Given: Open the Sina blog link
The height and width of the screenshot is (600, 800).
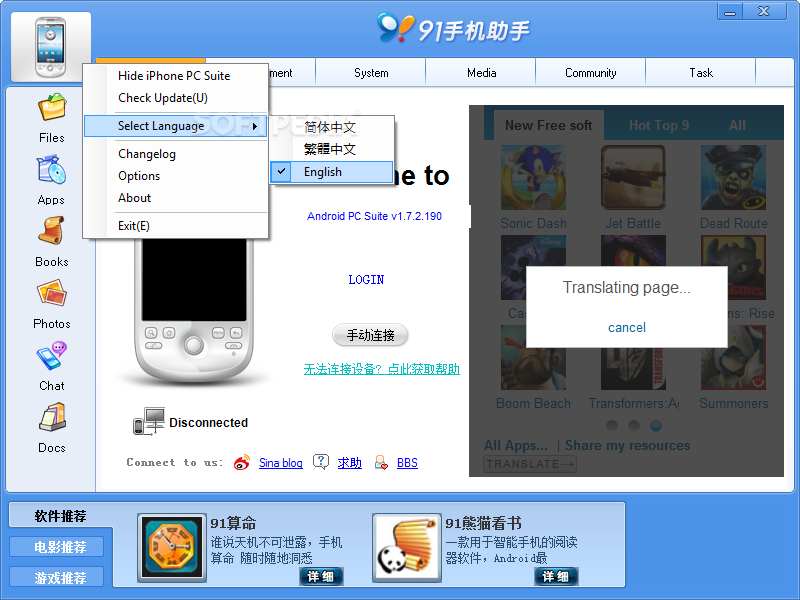Looking at the screenshot, I should 281,463.
